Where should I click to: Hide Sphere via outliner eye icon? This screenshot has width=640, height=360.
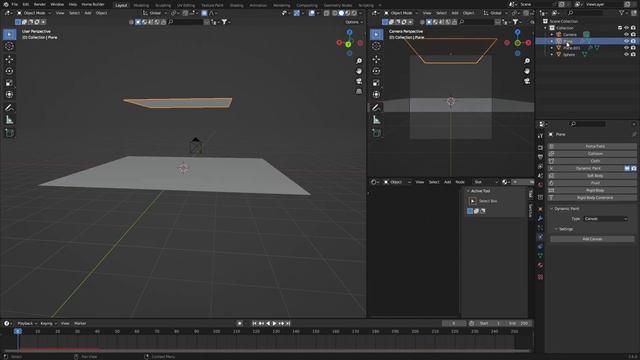626,54
